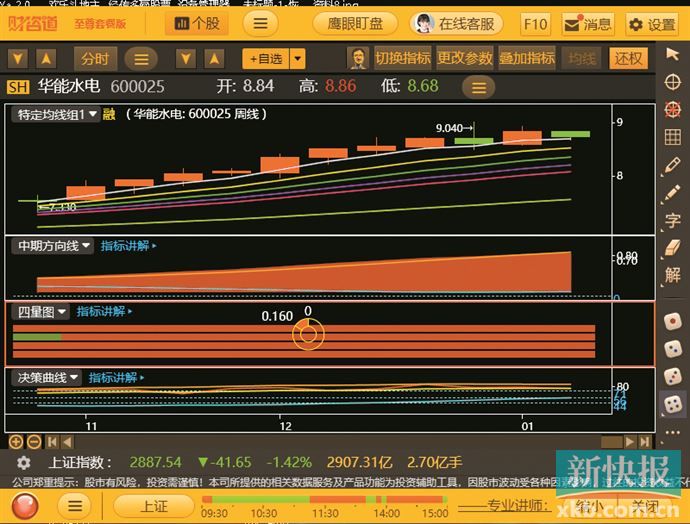Expand the 四量图 dropdown
This screenshot has height=524, width=690.
(x=40, y=312)
